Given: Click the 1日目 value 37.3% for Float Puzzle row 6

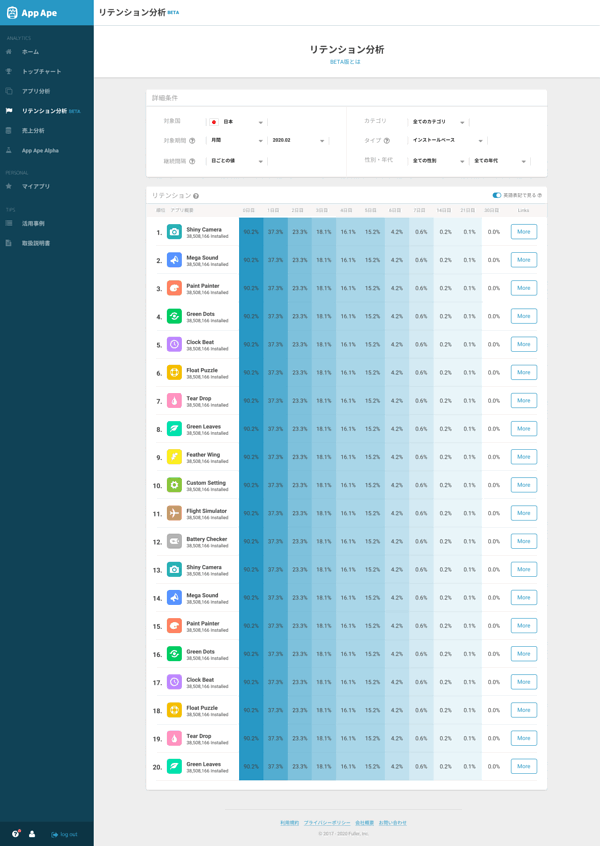Looking at the screenshot, I should [275, 372].
